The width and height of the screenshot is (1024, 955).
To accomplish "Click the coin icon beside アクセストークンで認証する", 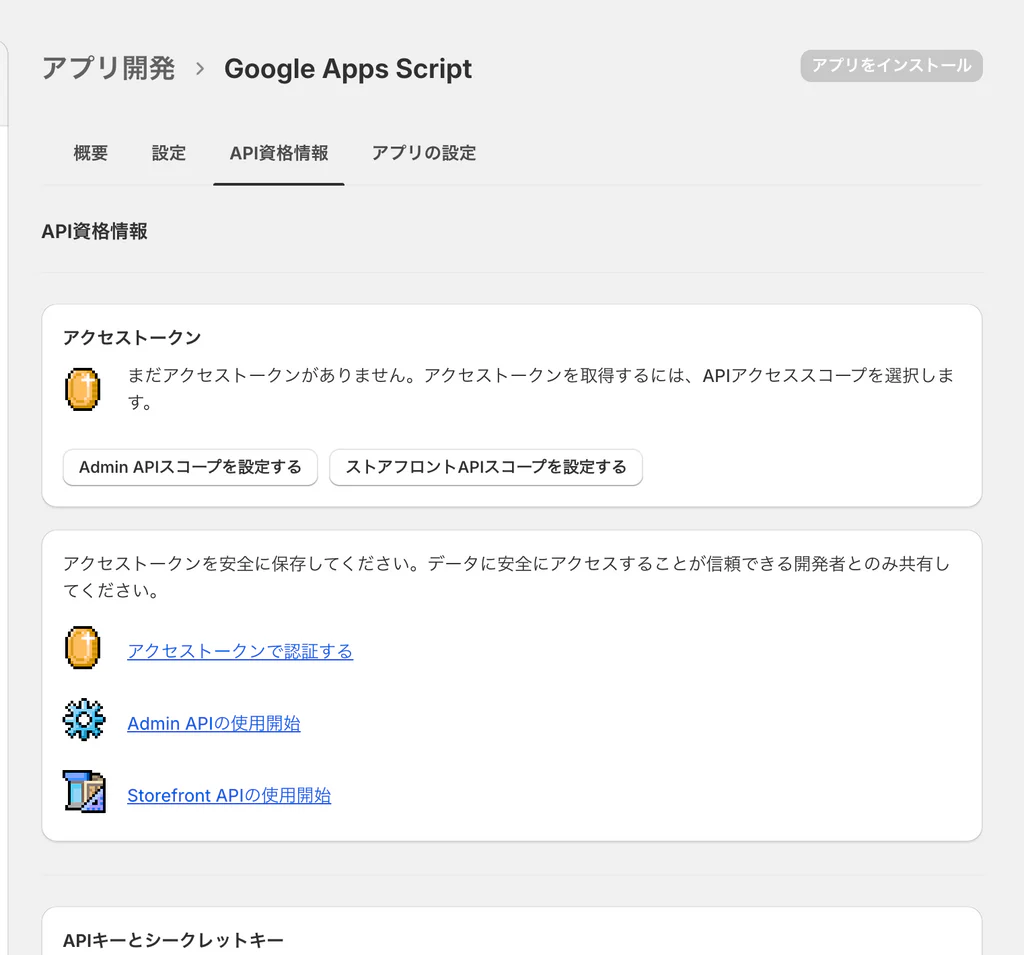I will 83,648.
